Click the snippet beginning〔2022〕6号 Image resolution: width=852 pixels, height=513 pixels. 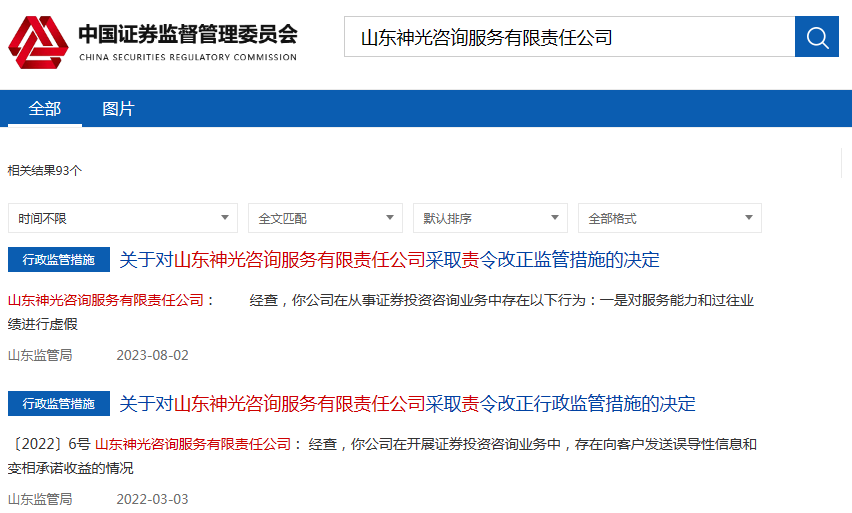pos(383,456)
